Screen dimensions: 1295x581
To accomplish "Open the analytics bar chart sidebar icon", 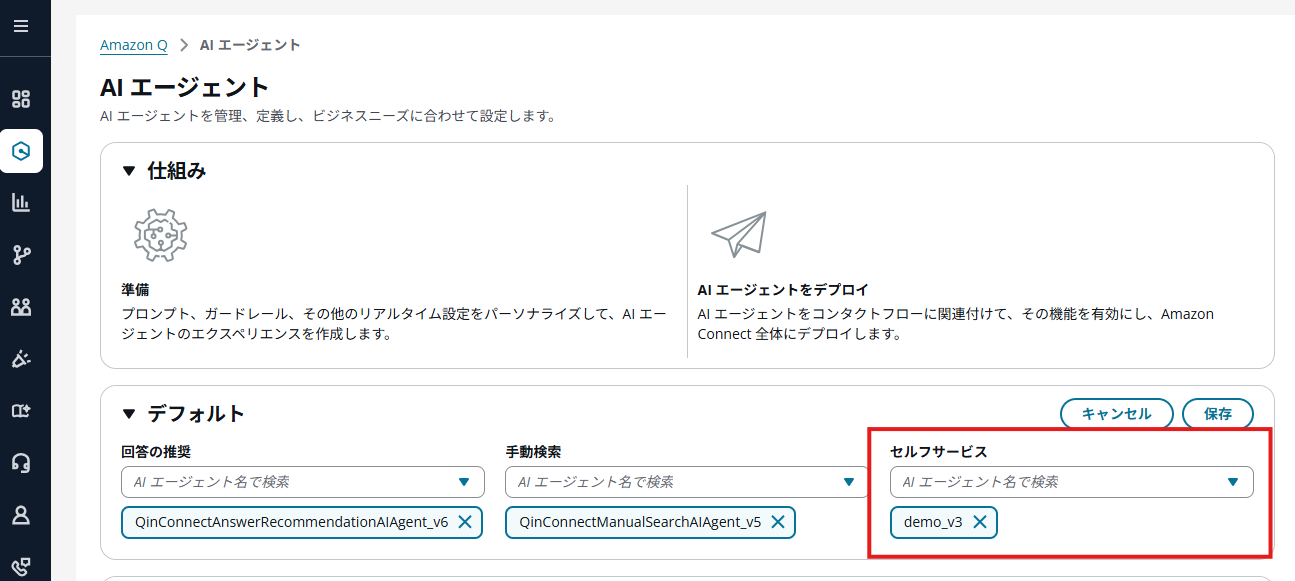I will click(x=21, y=203).
